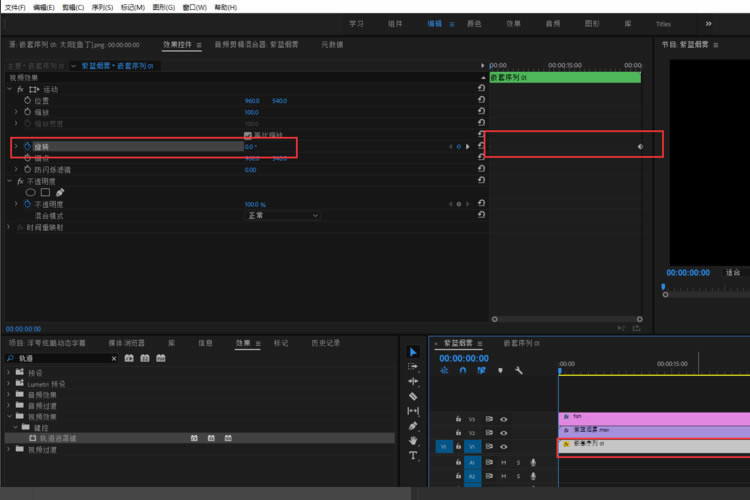Select the Pen tool in the tools panel
This screenshot has height=500, width=750.
(x=414, y=426)
